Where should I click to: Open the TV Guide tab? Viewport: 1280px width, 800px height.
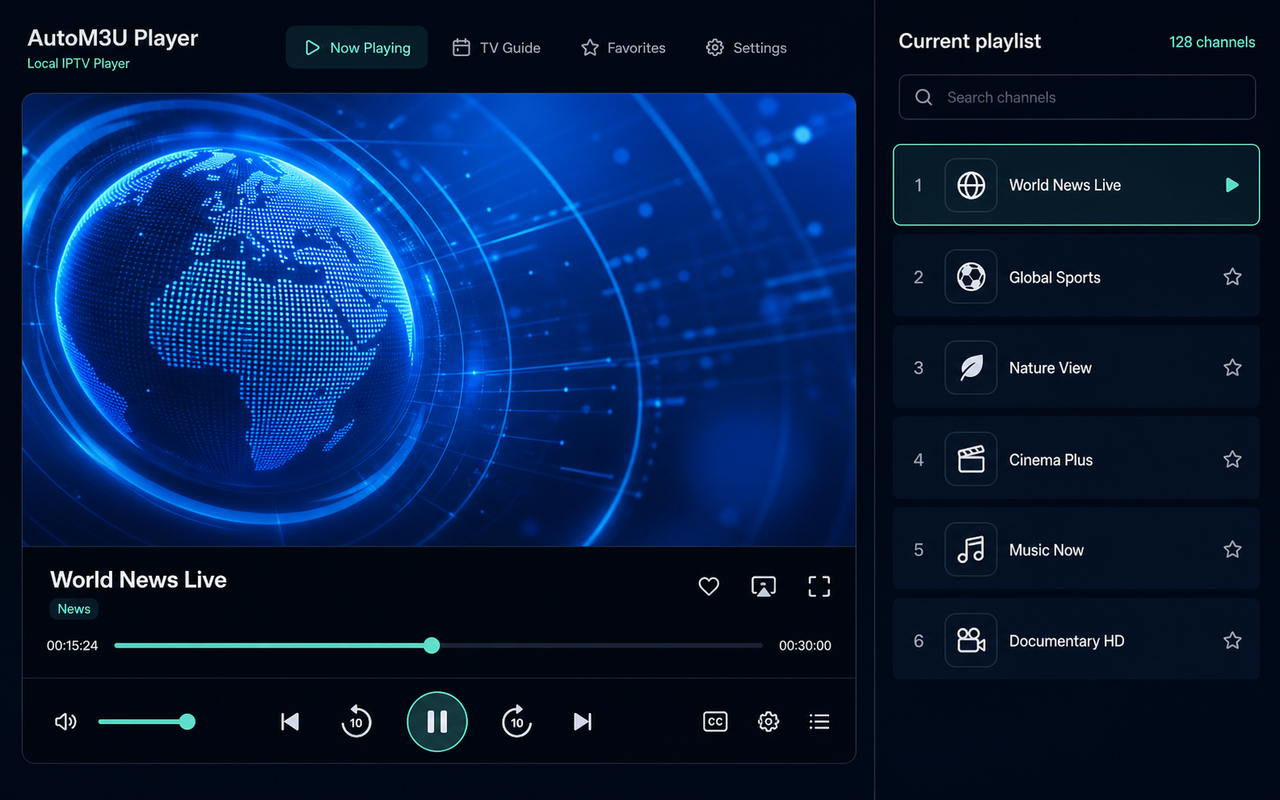click(496, 47)
